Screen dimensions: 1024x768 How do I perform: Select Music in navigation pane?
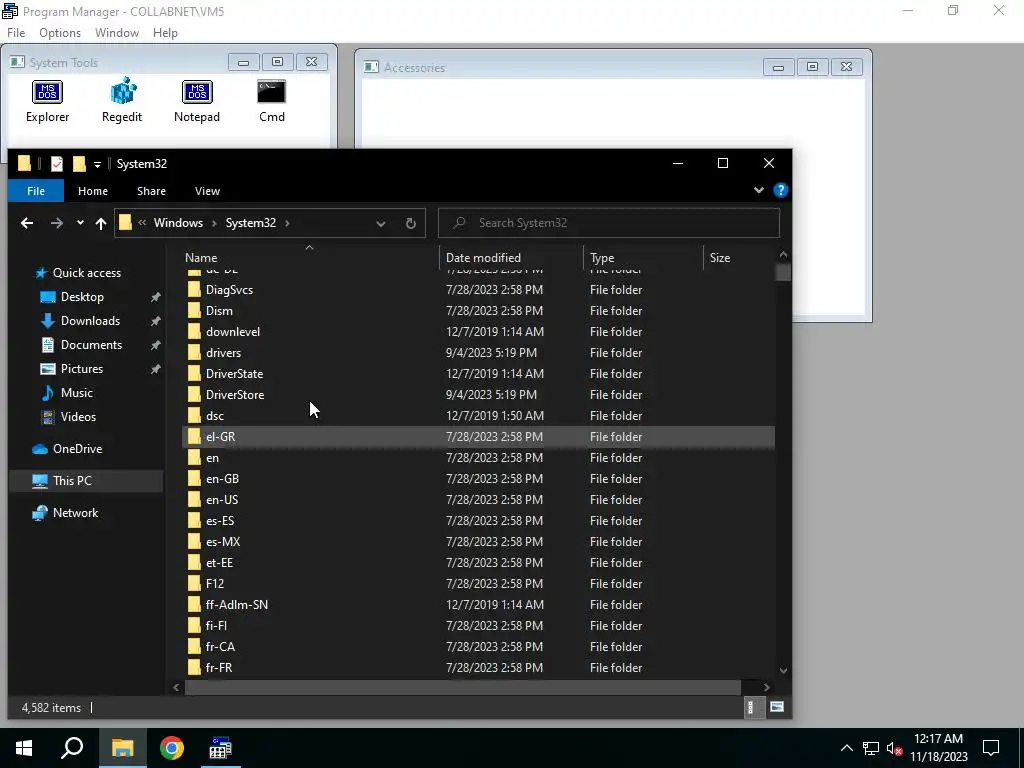coord(76,392)
